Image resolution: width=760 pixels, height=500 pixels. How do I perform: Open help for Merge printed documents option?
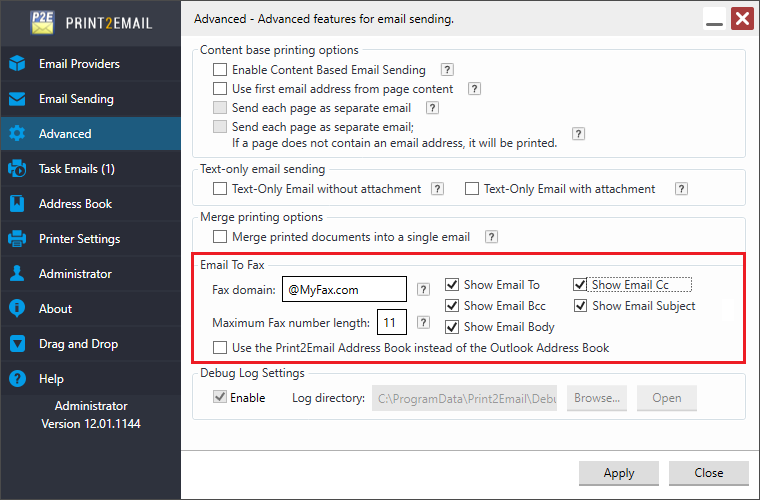491,236
